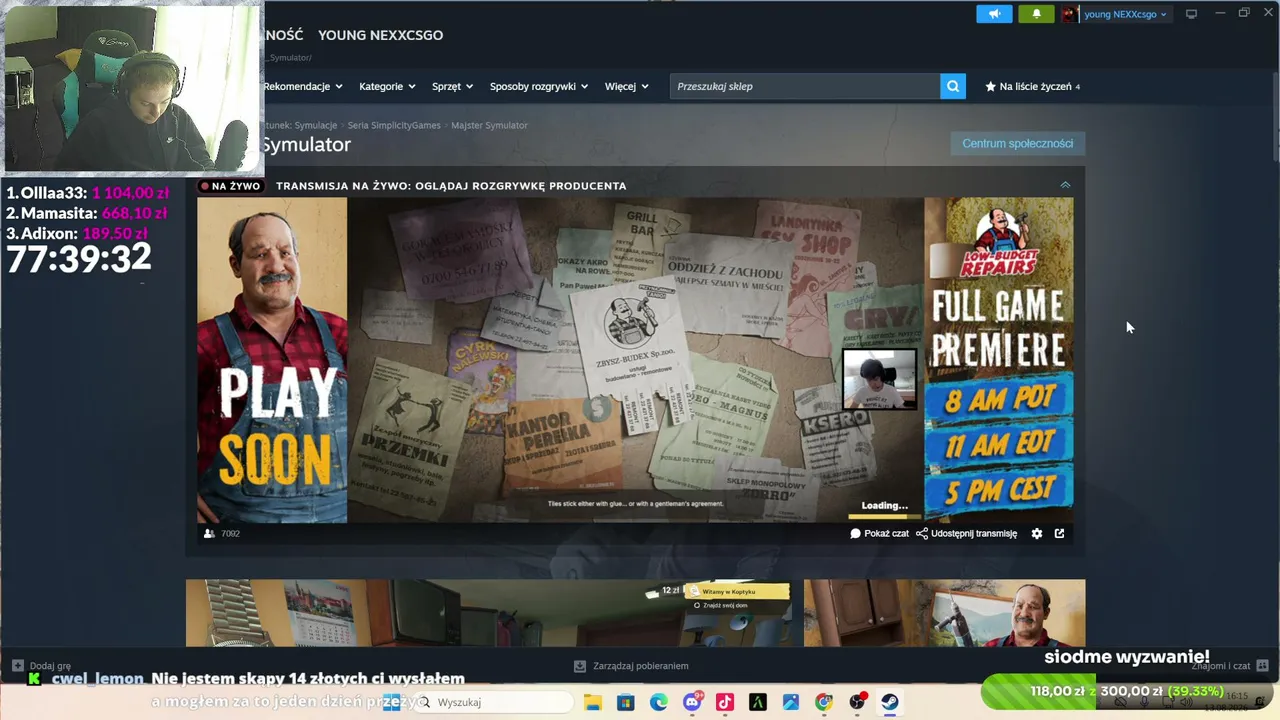Open the 'Centrum społeczności' community hub

(1017, 143)
